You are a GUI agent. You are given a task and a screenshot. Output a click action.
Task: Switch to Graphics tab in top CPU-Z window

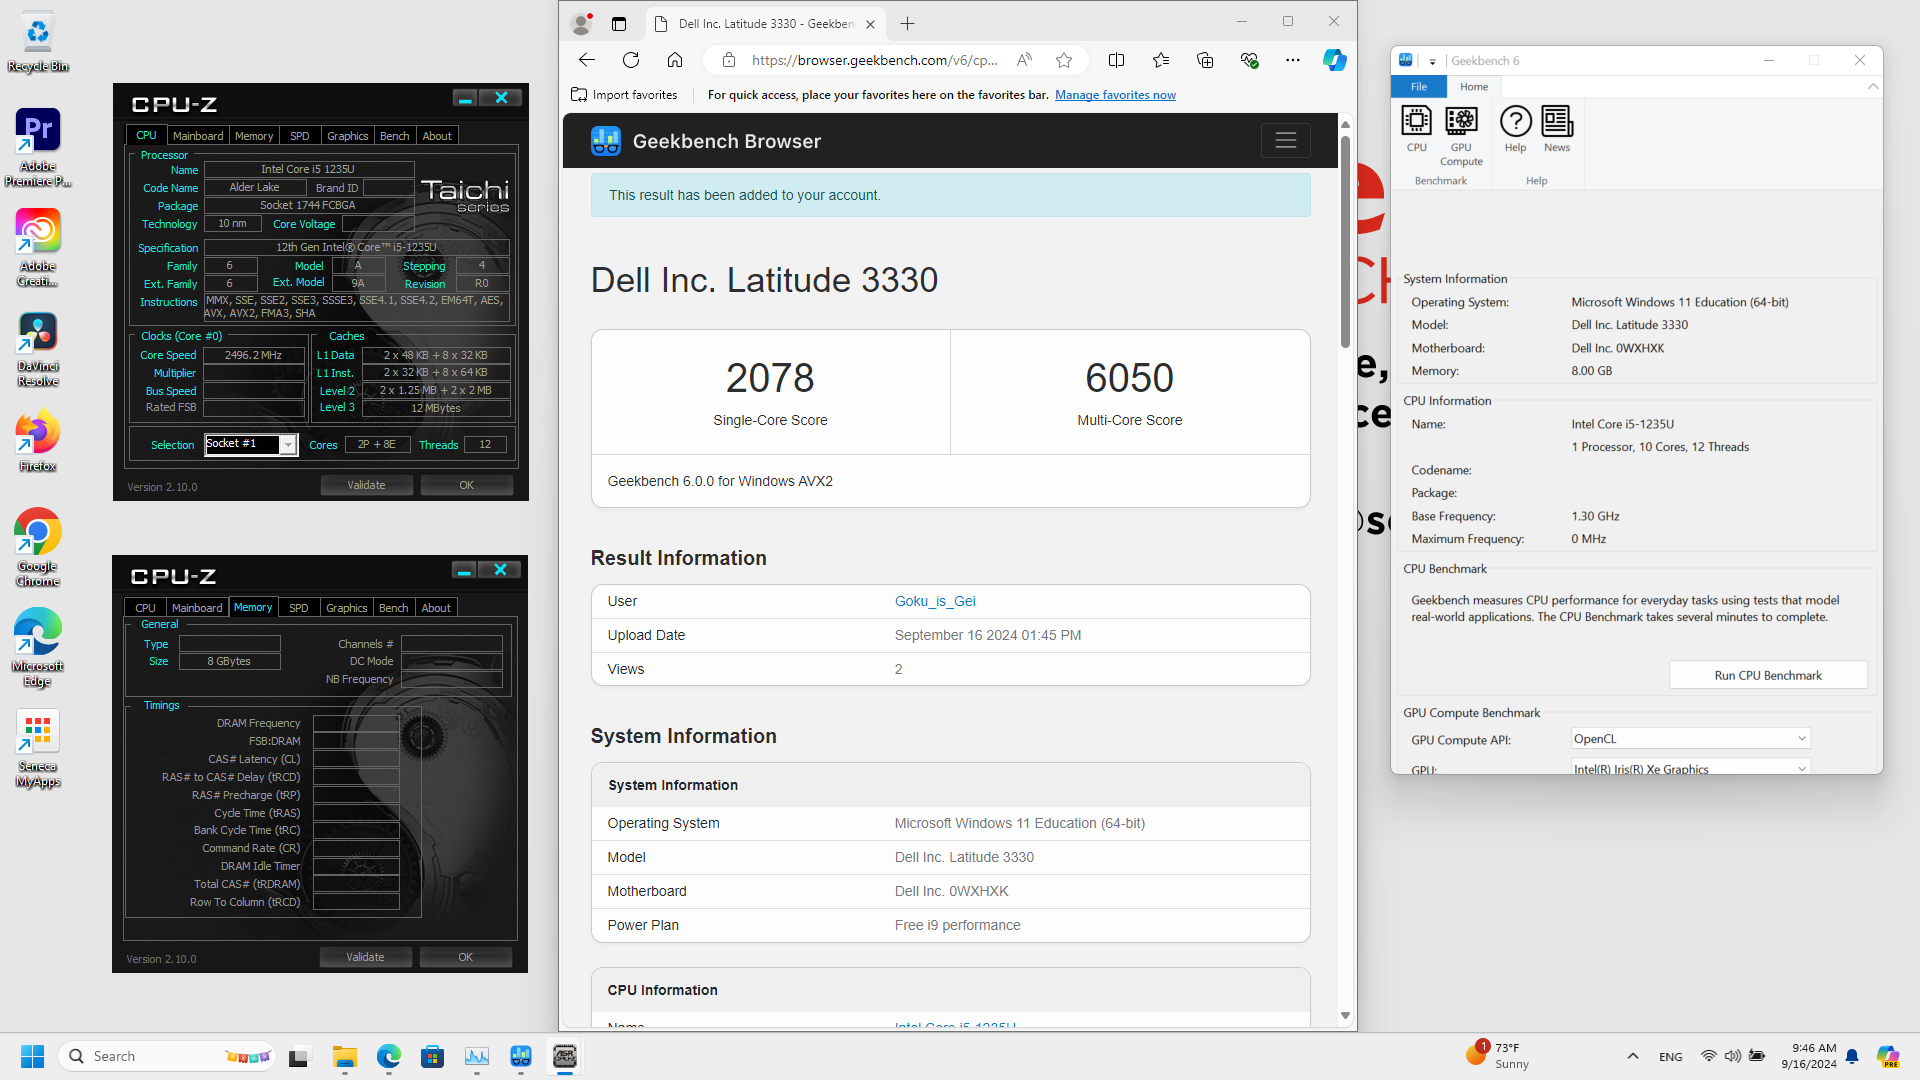click(348, 136)
